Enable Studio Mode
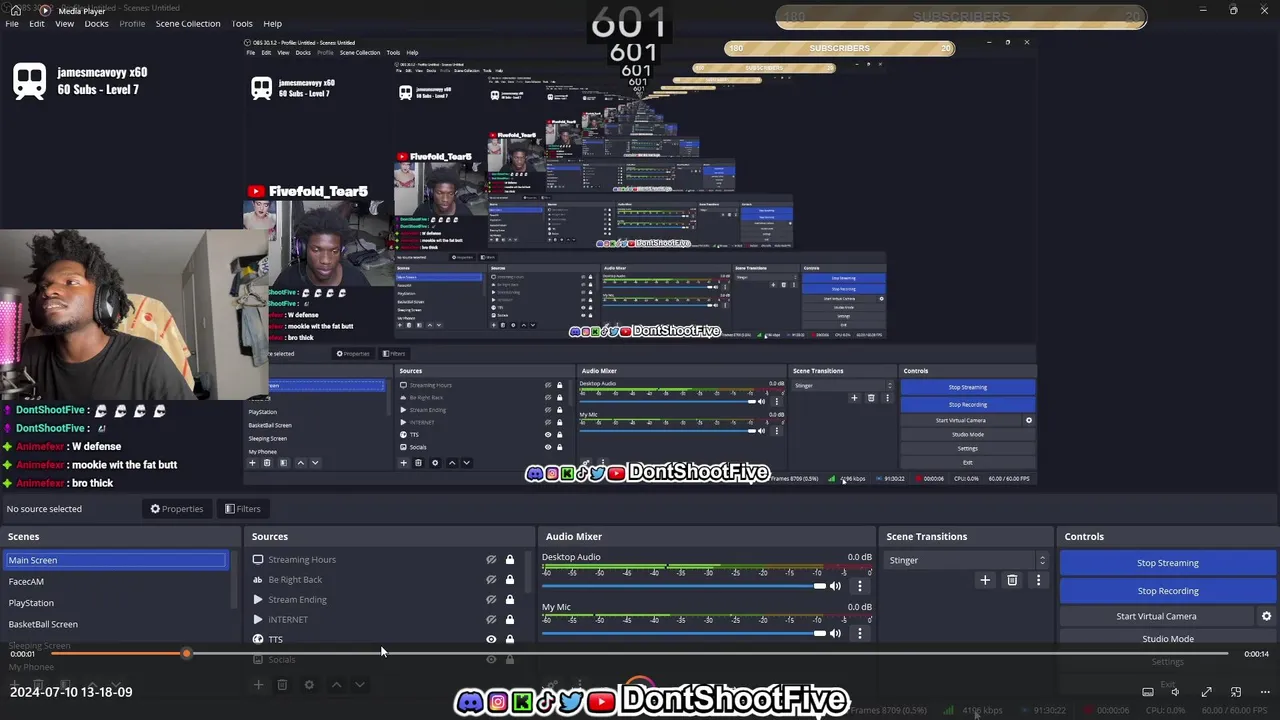Viewport: 1280px width, 720px height. (1167, 639)
